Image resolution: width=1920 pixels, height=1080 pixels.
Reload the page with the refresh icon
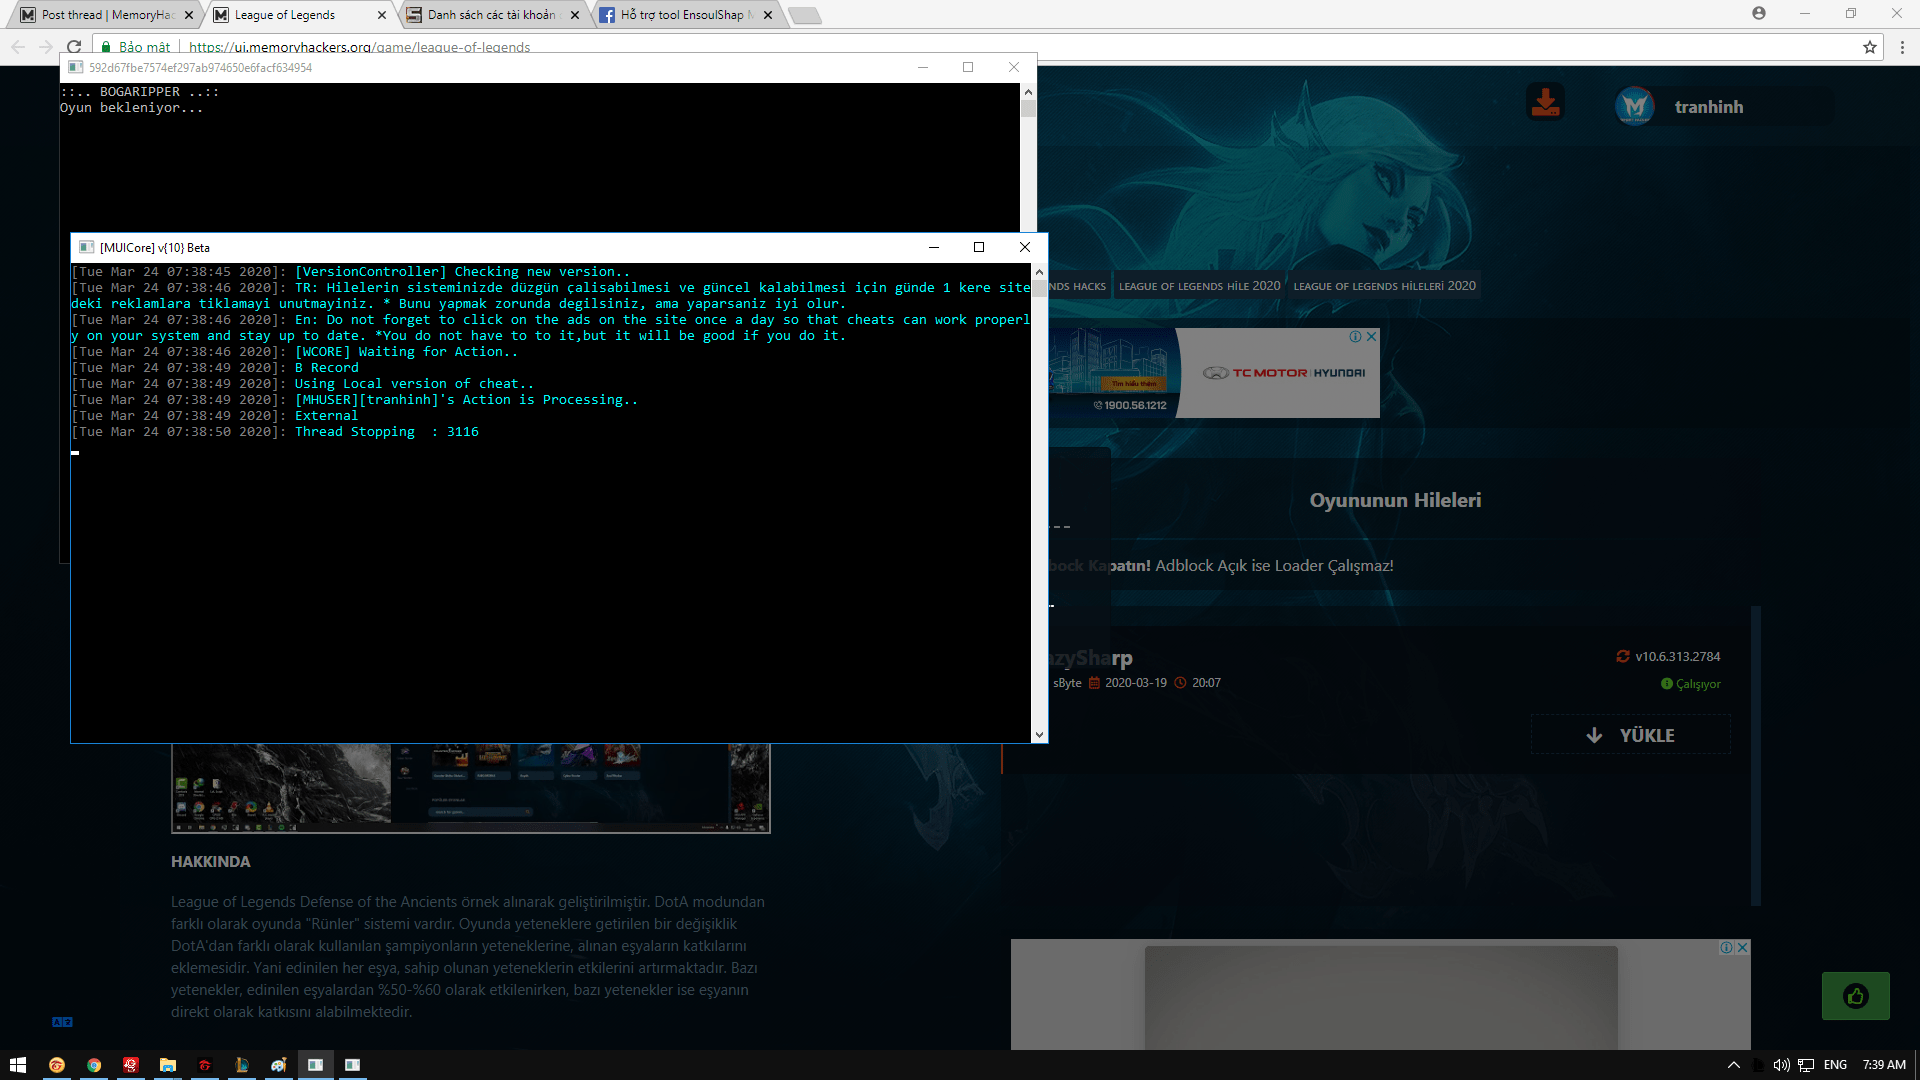pos(74,47)
